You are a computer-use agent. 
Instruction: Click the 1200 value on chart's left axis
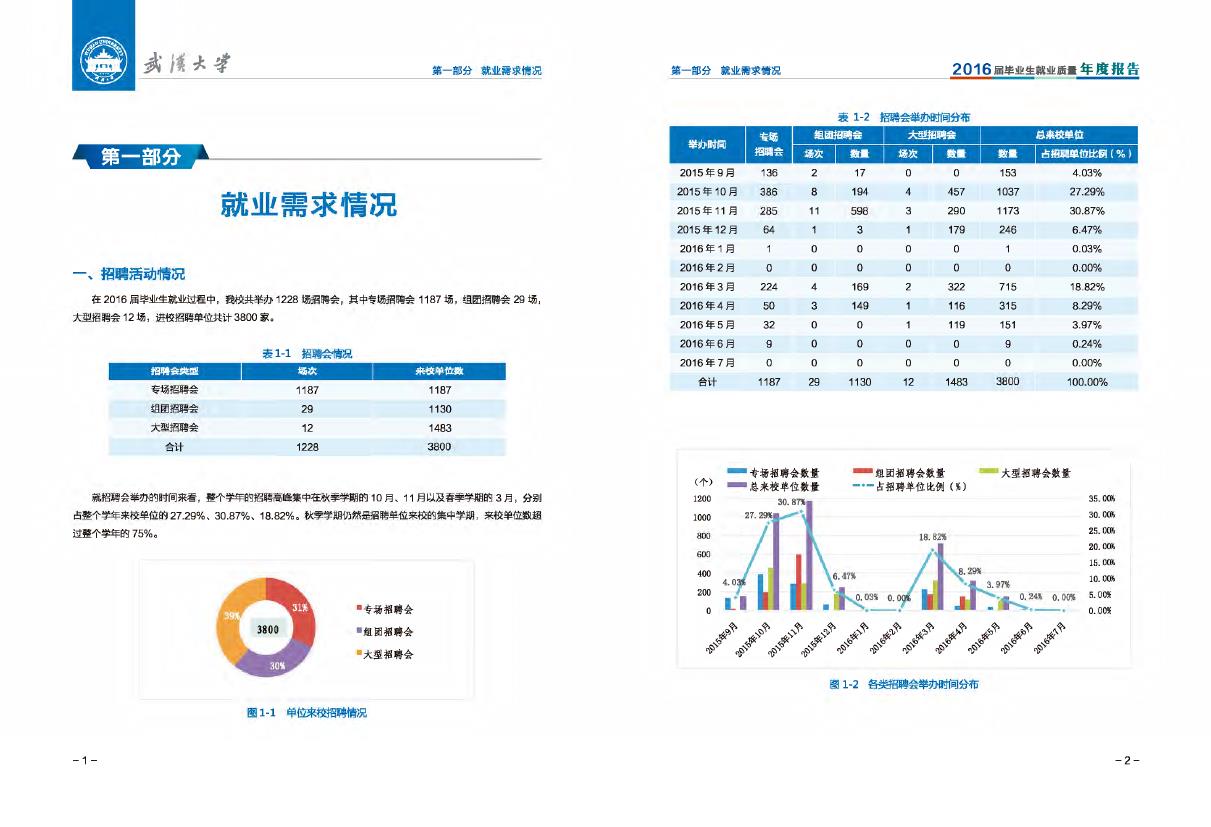701,498
